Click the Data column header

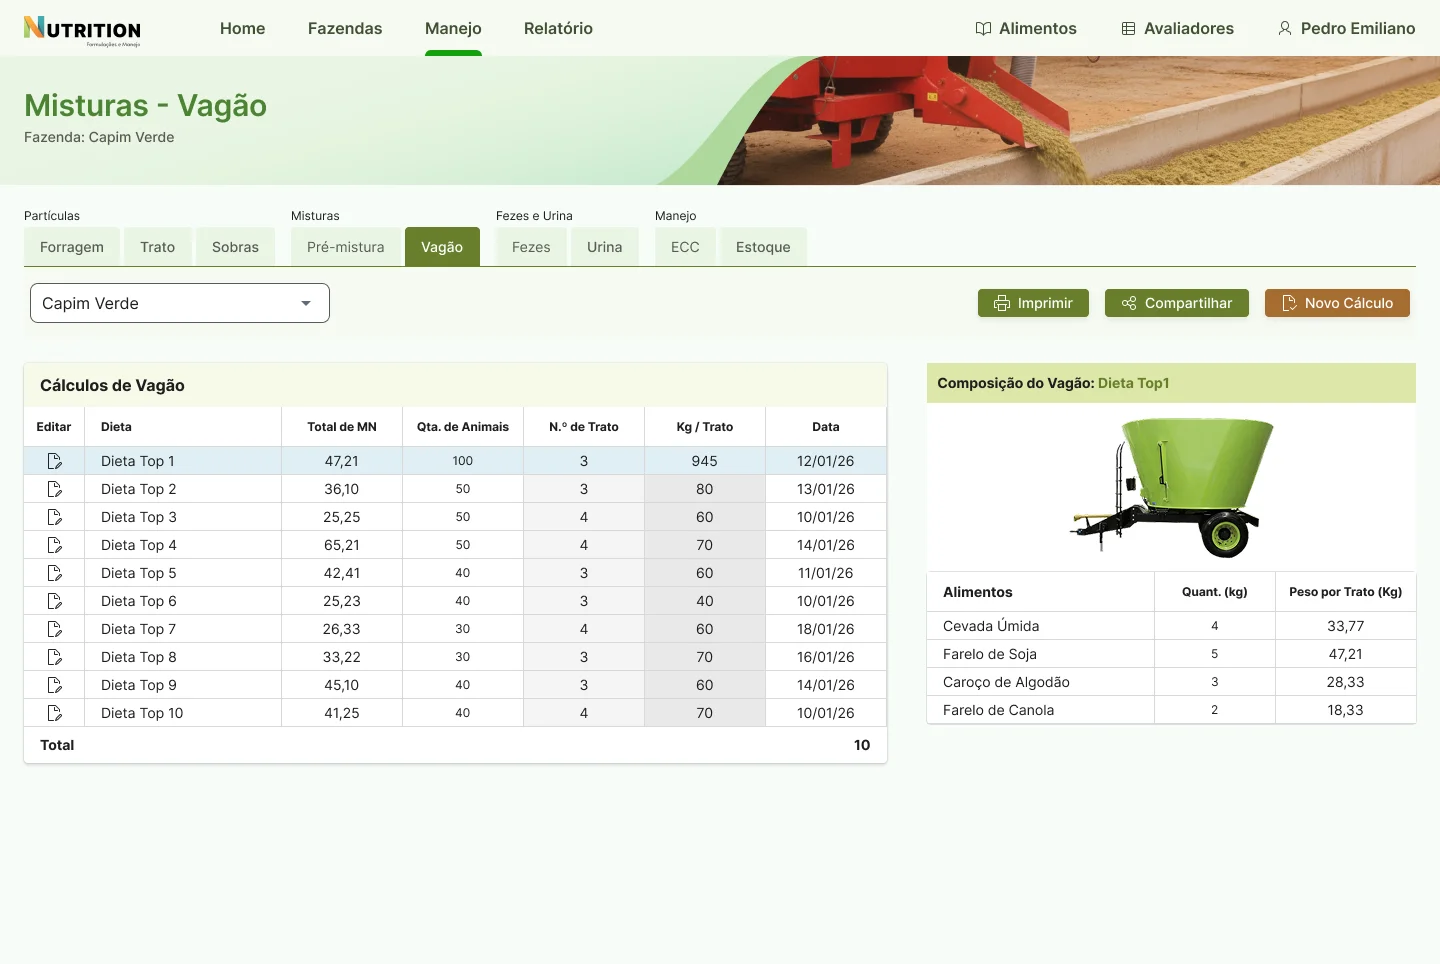click(826, 427)
